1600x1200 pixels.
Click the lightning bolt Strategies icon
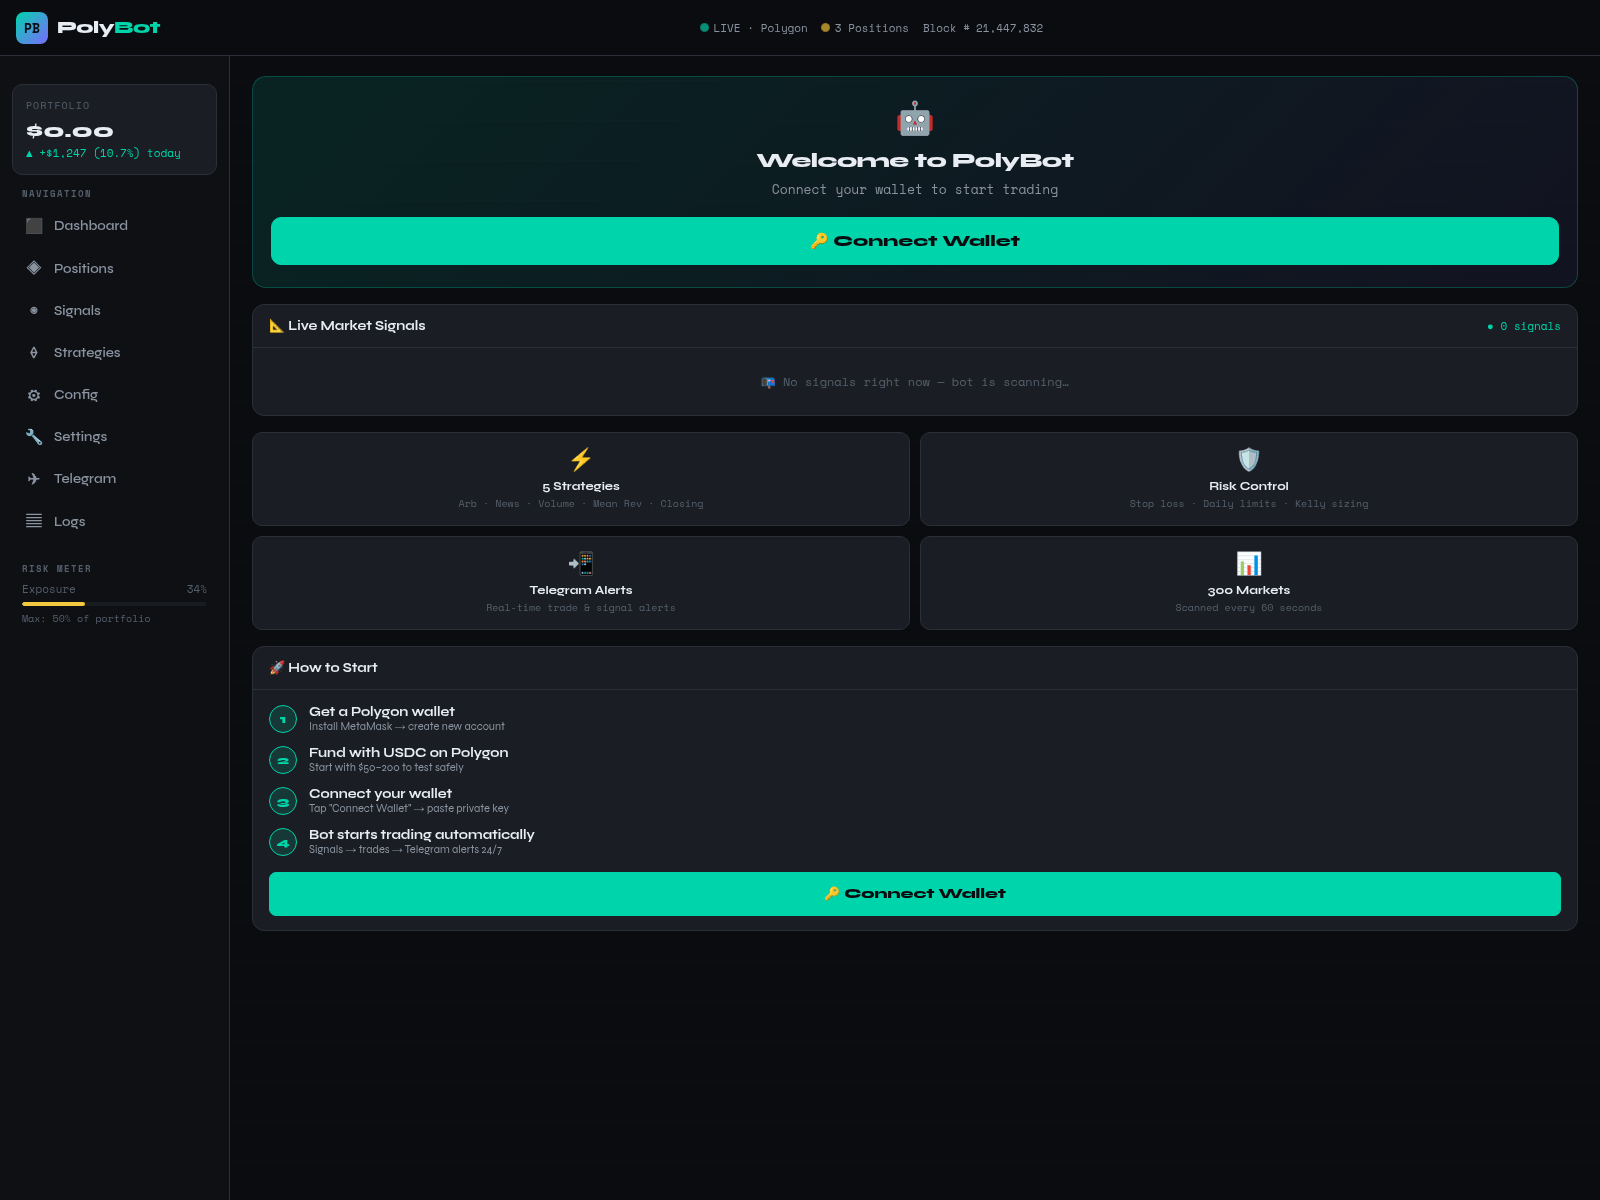[581, 459]
